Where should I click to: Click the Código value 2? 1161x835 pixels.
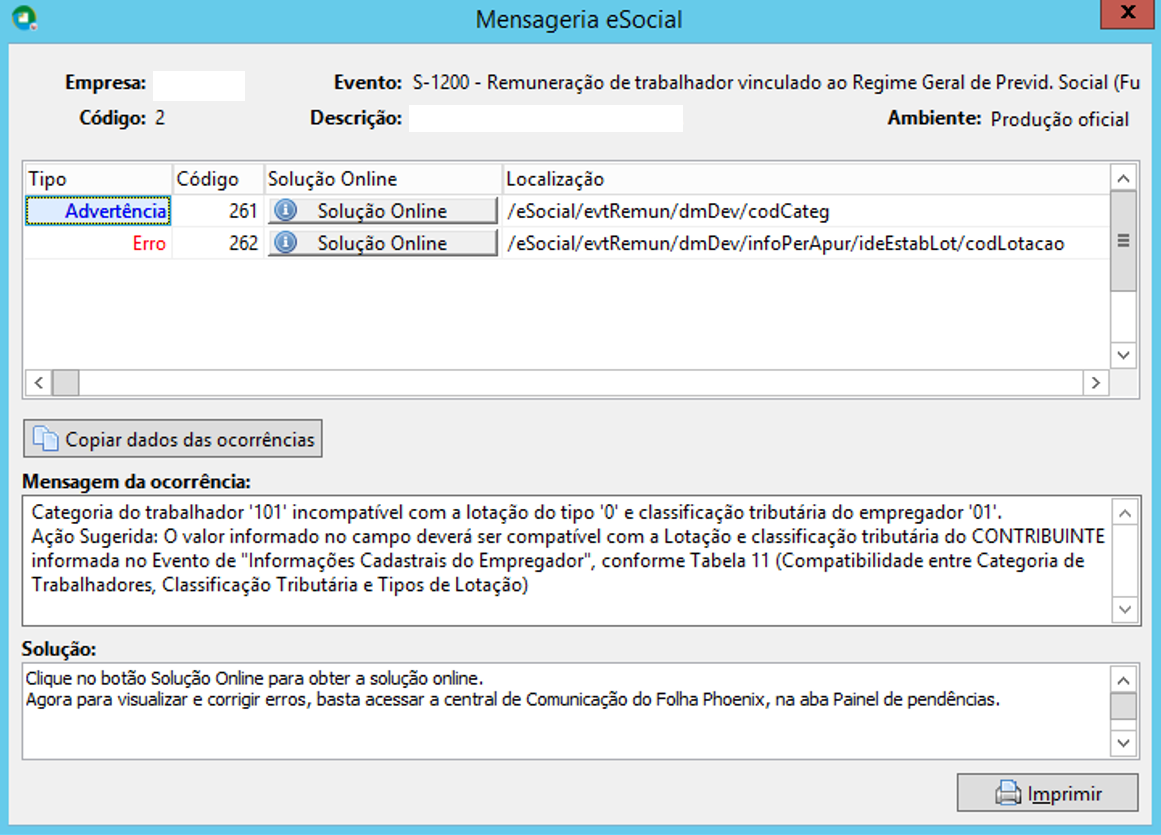160,118
